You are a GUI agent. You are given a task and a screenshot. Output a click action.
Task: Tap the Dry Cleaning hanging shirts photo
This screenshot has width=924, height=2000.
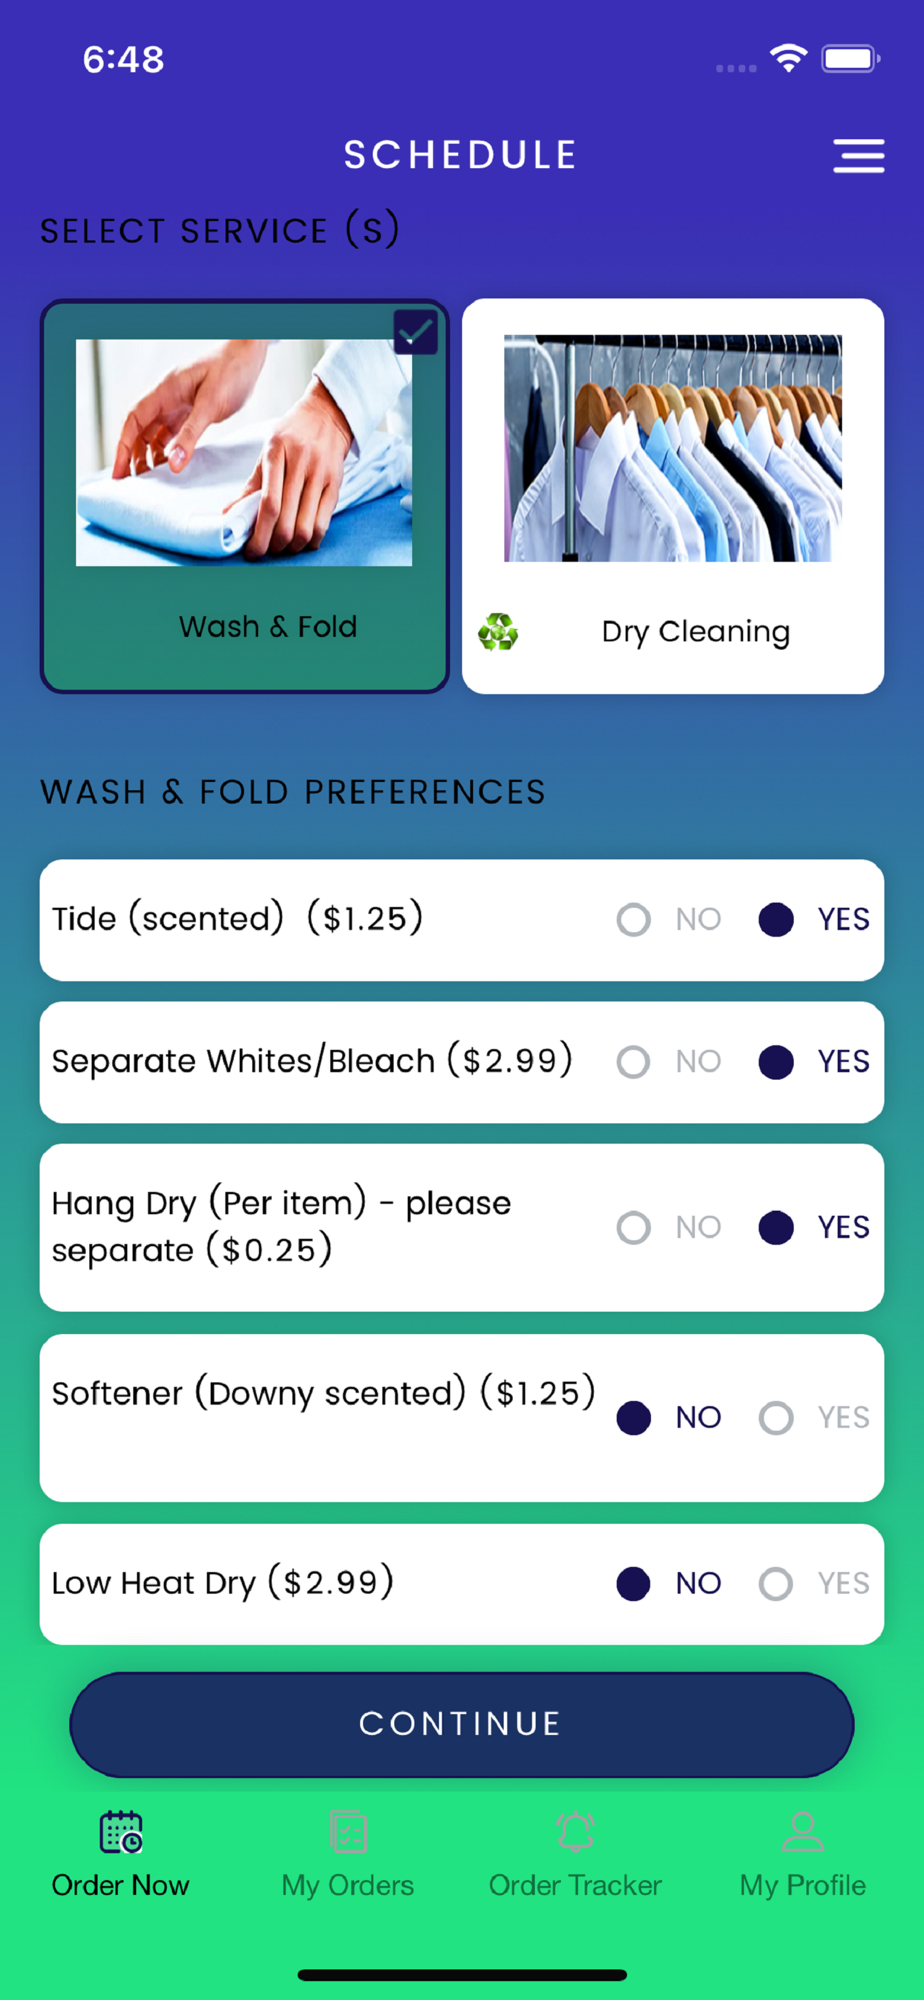click(x=673, y=448)
